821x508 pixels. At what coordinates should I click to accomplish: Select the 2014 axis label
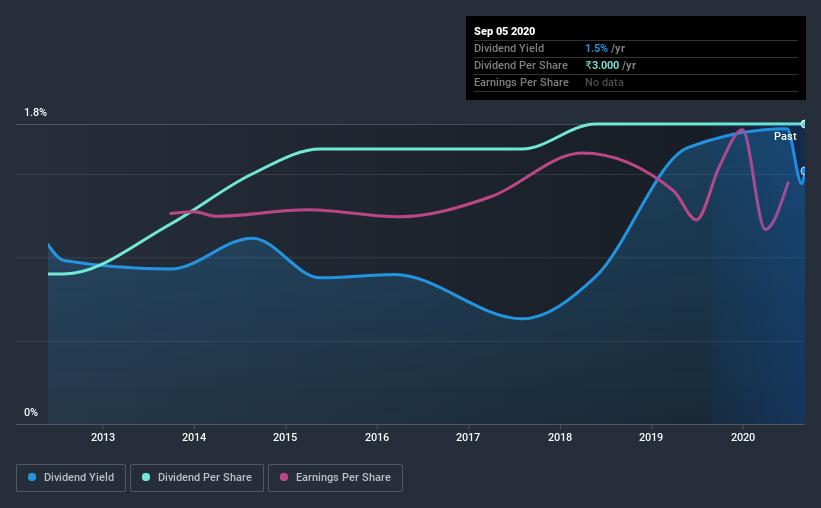[x=194, y=437]
